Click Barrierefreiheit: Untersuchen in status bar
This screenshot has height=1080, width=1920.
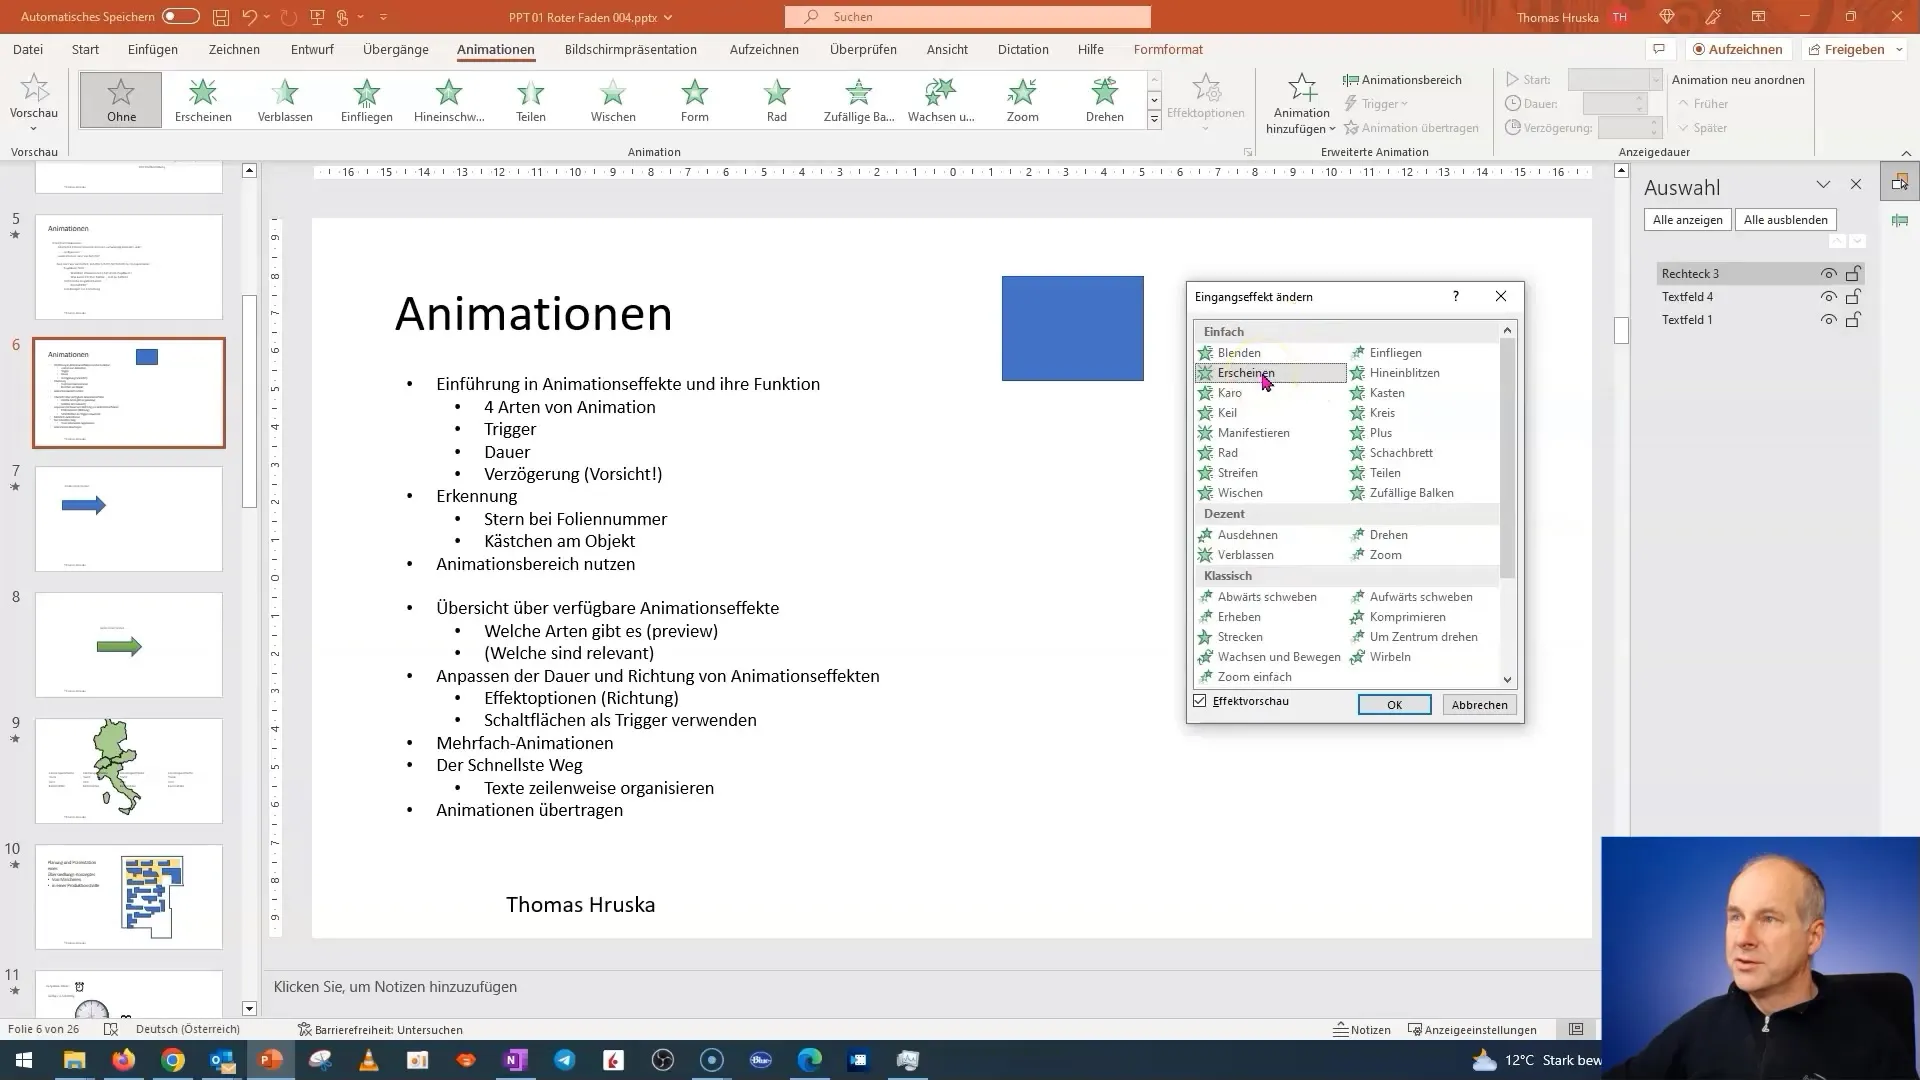[x=380, y=1030]
